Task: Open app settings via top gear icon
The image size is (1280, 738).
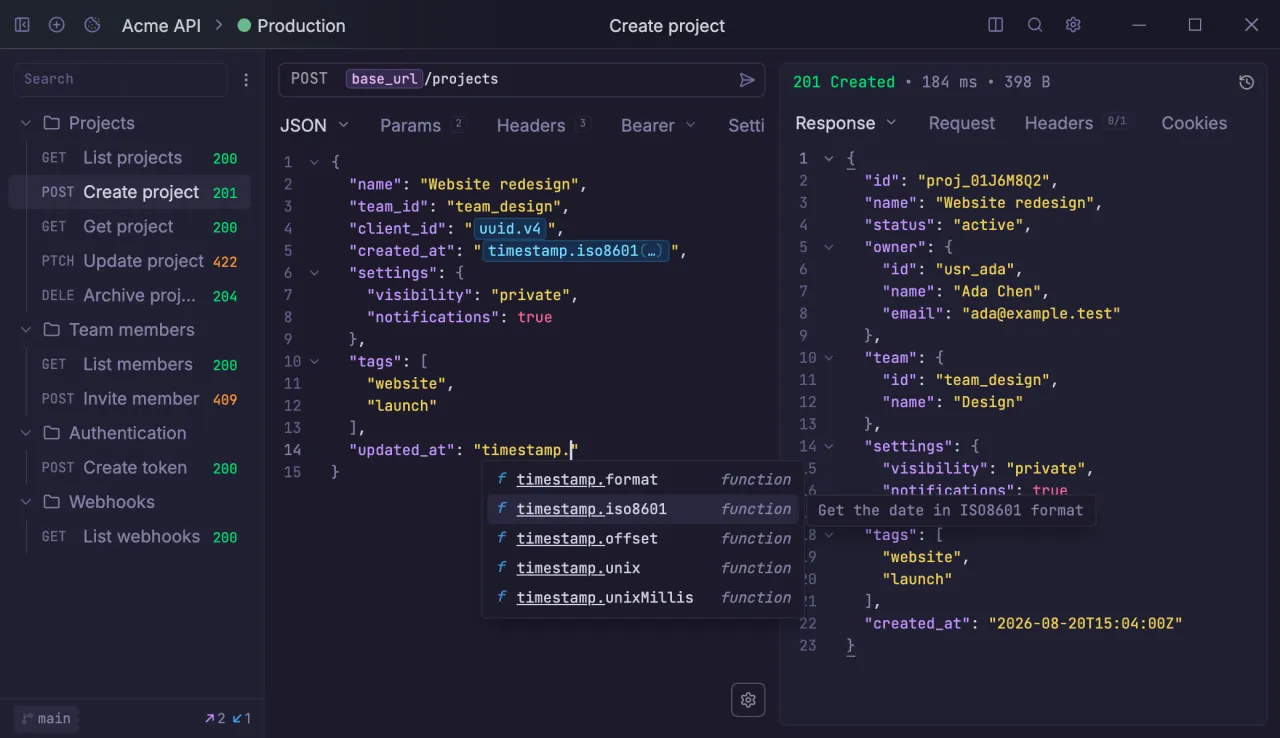Action: (1073, 25)
